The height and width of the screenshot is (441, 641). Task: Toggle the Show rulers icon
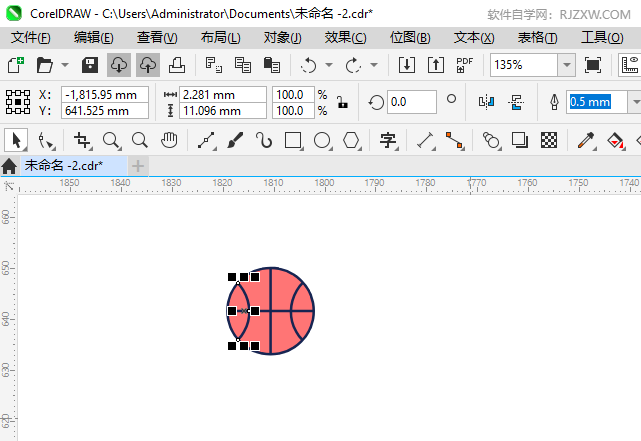click(630, 65)
